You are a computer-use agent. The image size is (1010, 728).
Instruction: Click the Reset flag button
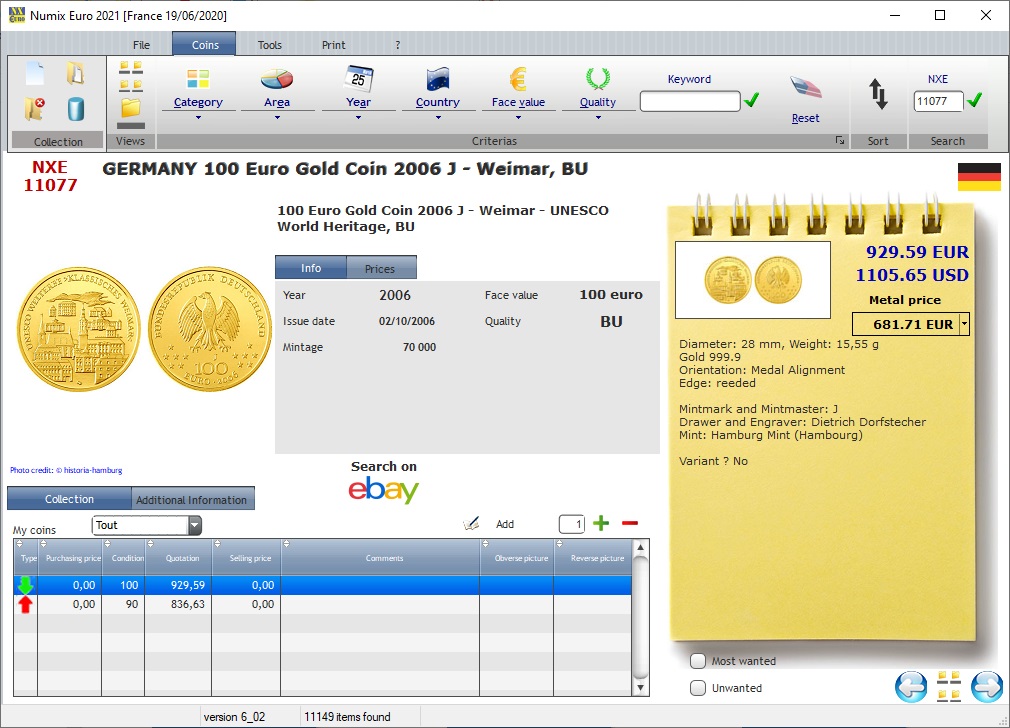(x=805, y=90)
